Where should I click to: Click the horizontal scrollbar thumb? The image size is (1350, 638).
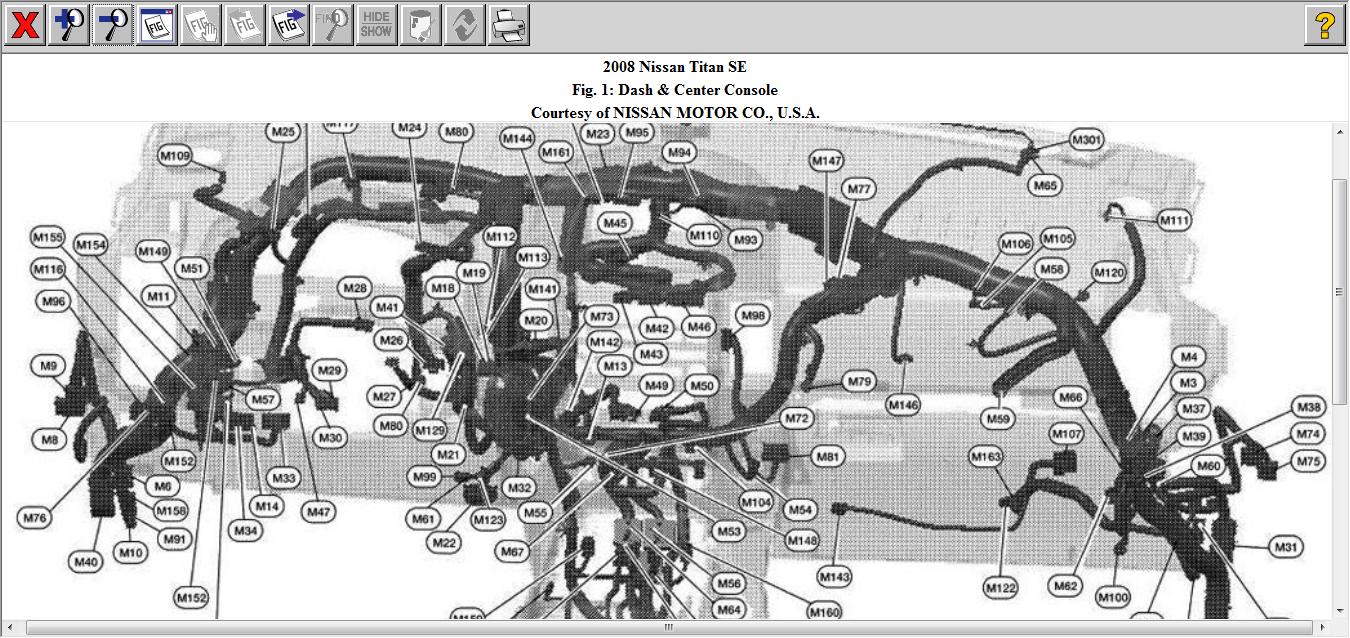pos(669,628)
